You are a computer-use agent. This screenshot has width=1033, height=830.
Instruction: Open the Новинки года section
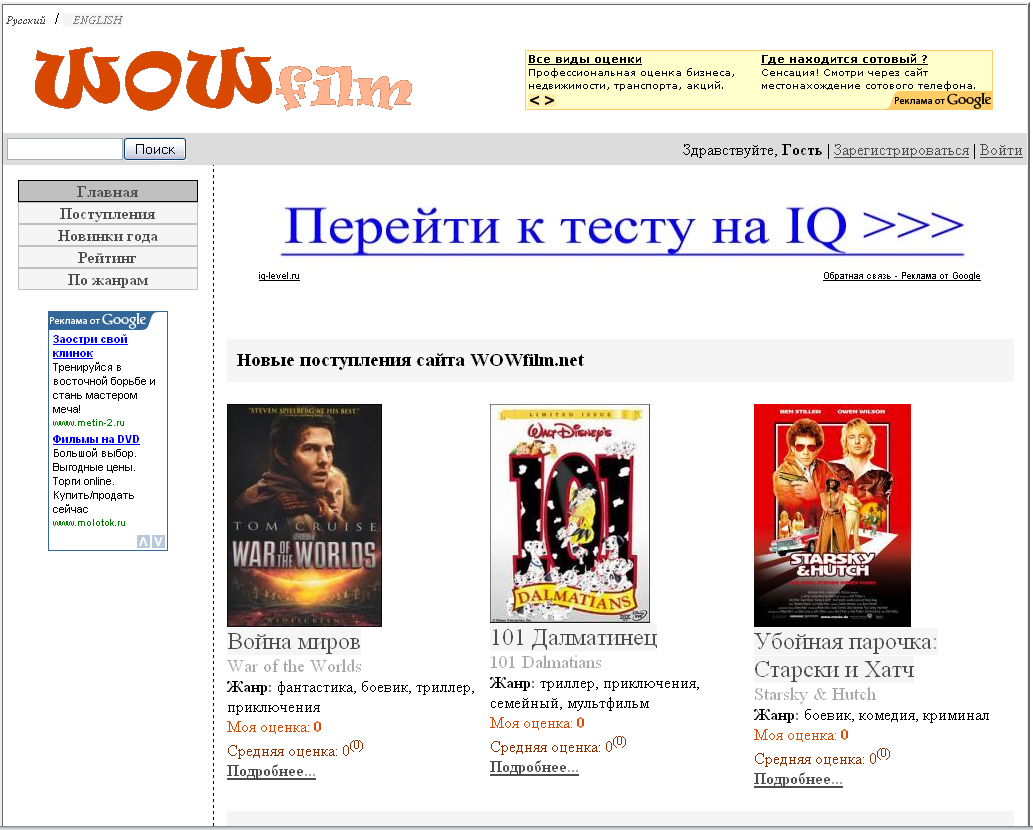[x=107, y=235]
